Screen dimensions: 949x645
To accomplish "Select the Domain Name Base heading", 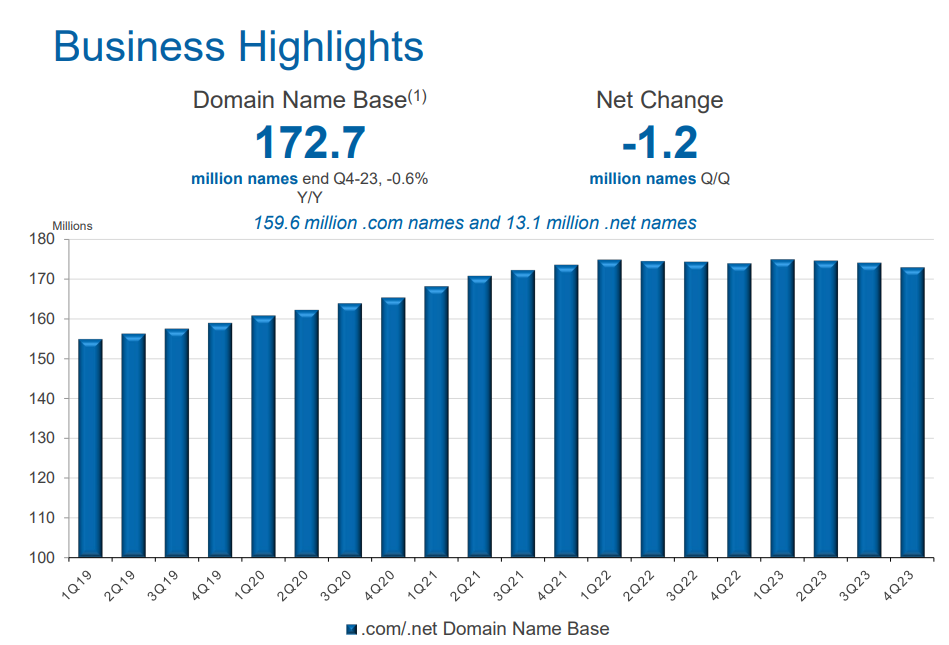I will 309,99.
